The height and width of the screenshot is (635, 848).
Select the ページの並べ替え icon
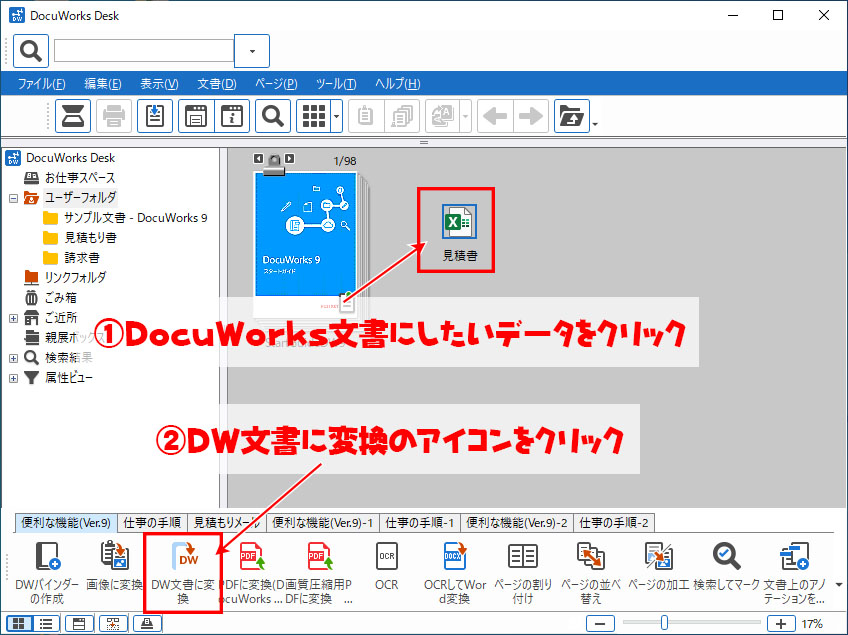[x=591, y=573]
